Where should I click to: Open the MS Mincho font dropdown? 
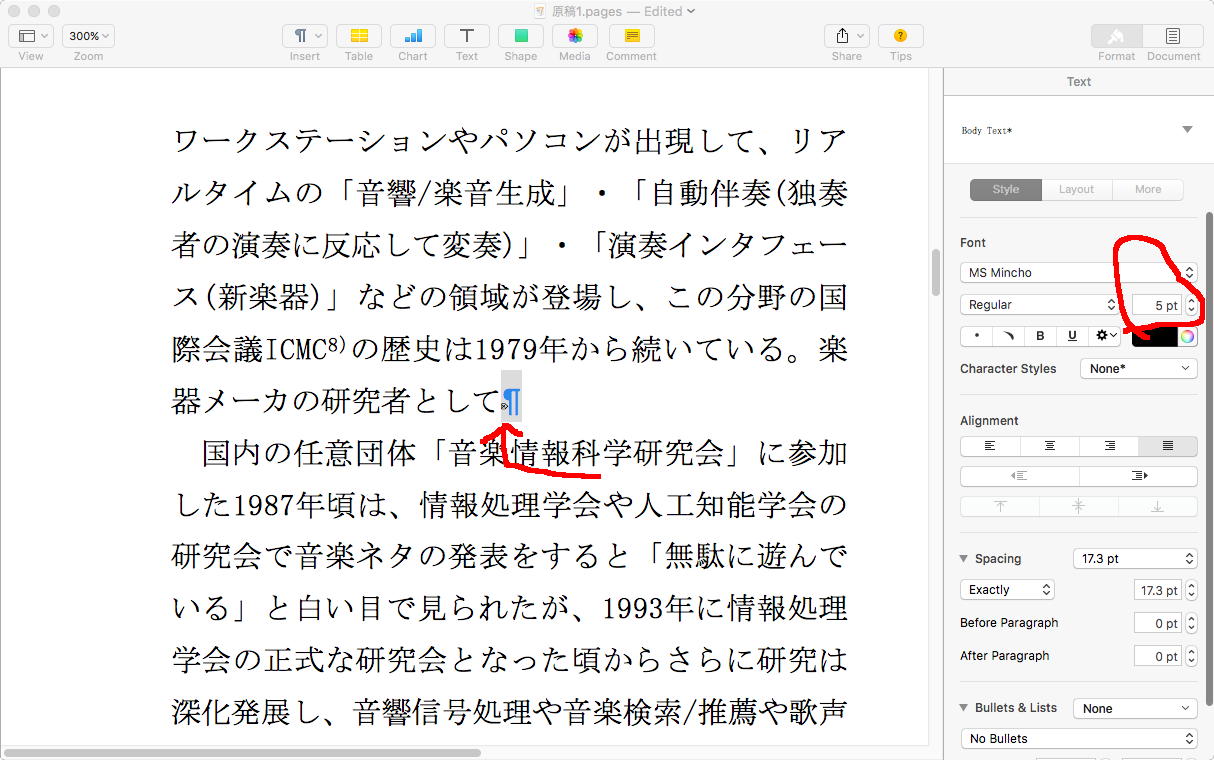1078,272
